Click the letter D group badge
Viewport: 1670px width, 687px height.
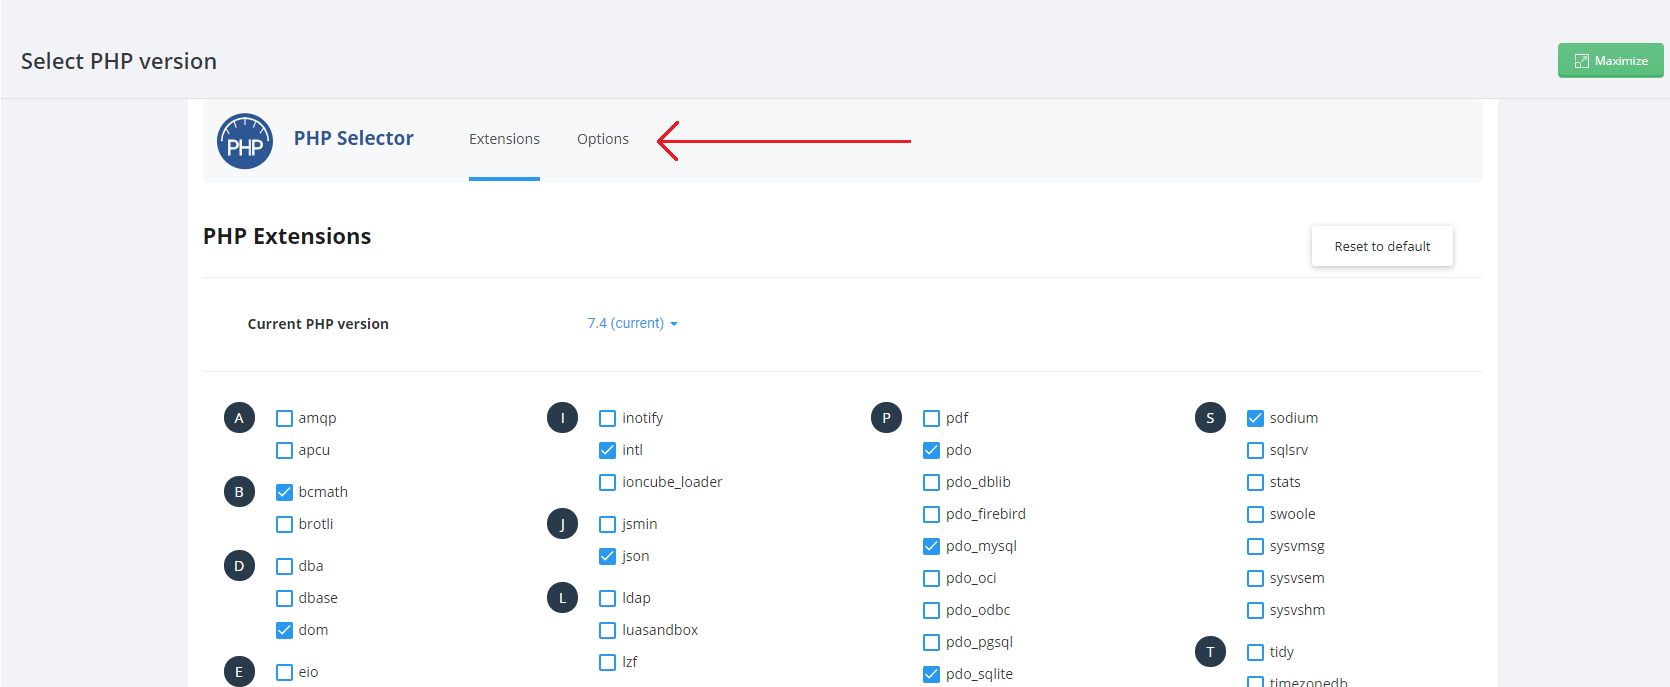(x=239, y=566)
